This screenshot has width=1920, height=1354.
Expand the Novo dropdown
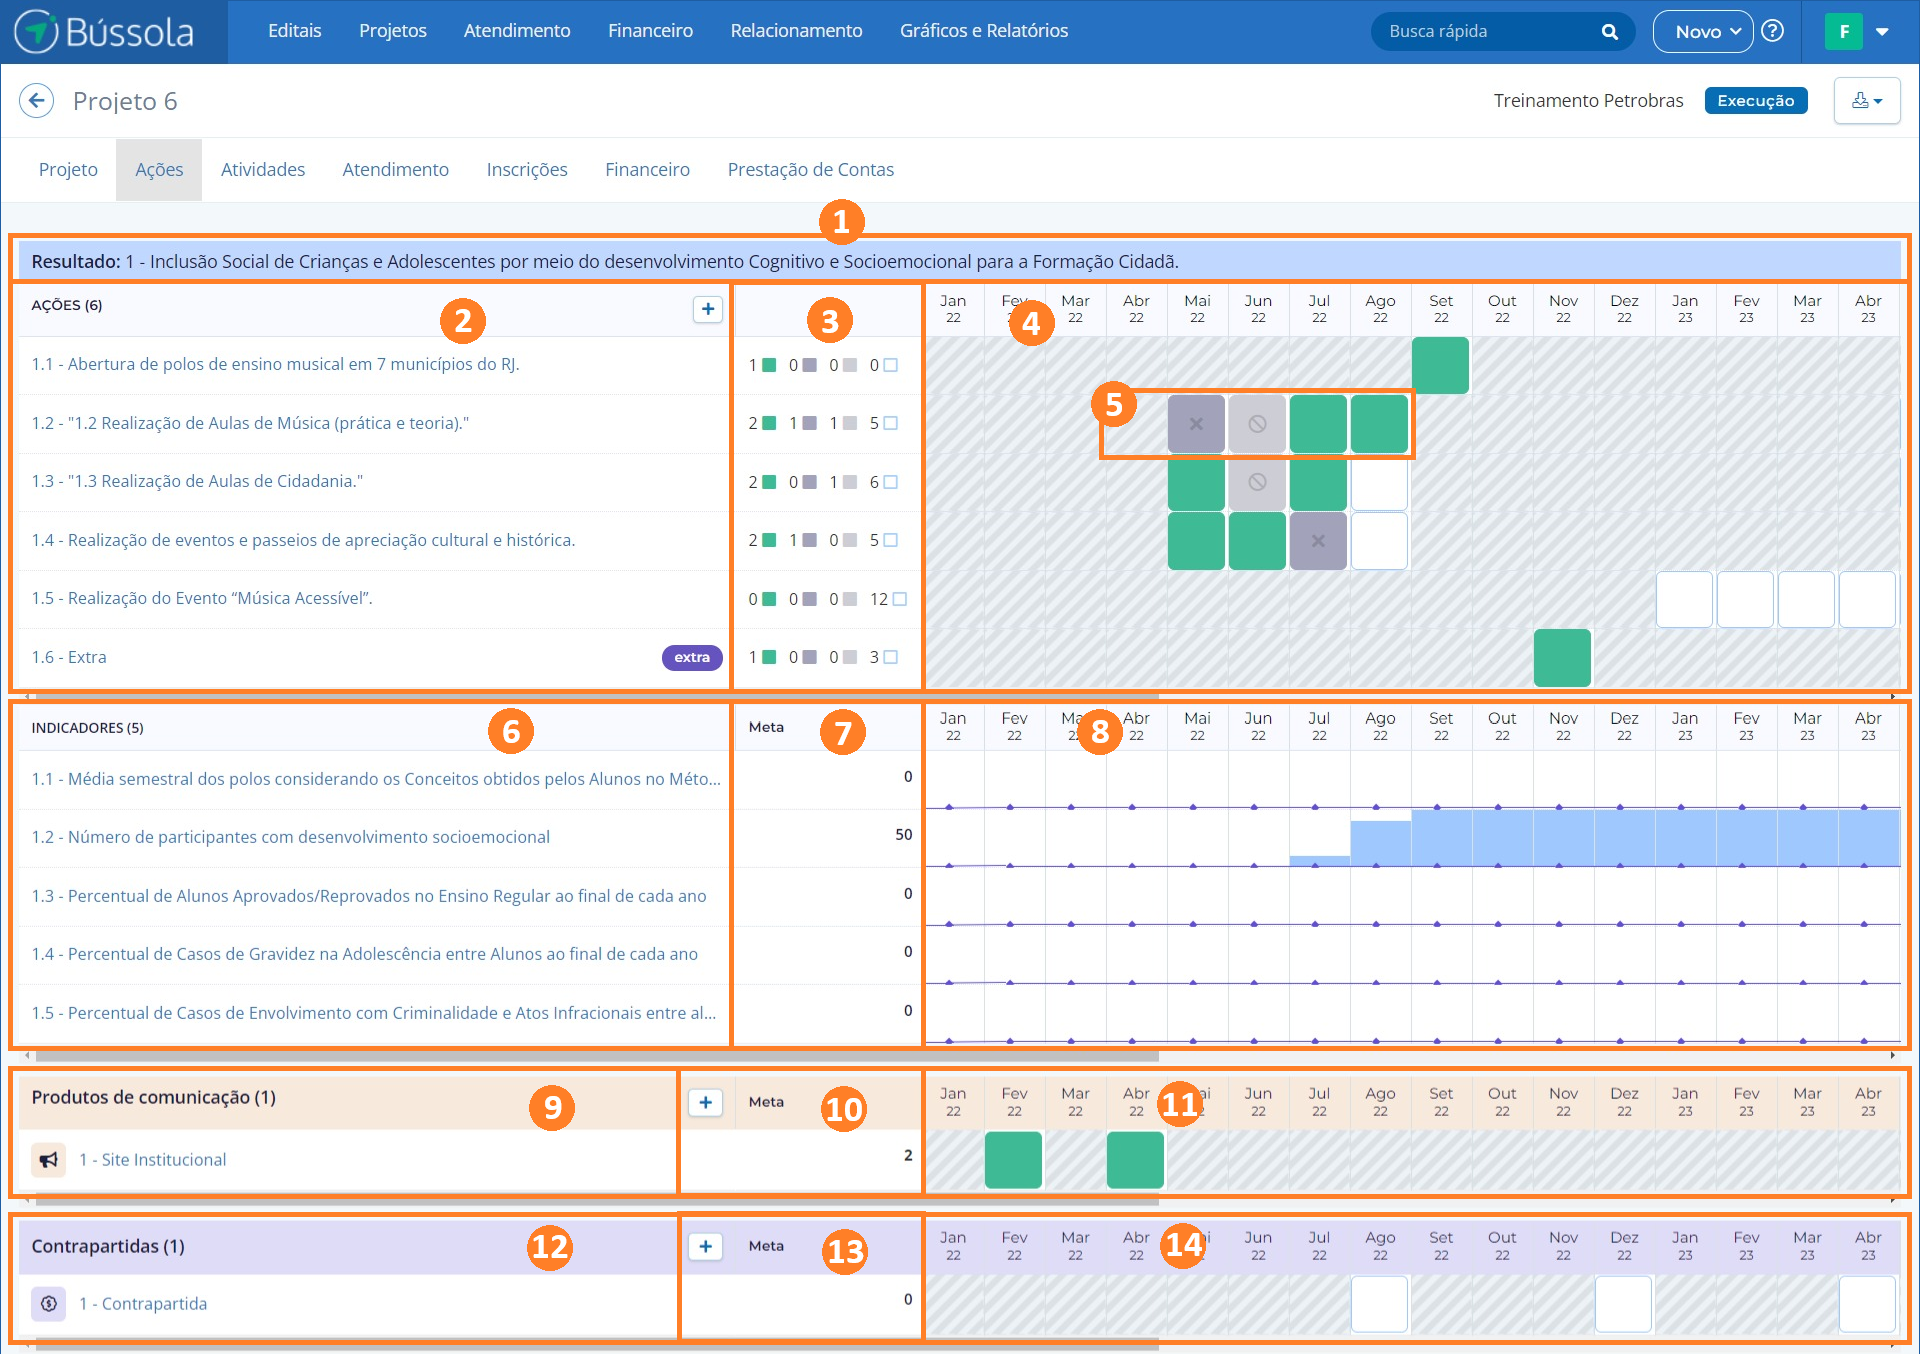pyautogui.click(x=1702, y=32)
